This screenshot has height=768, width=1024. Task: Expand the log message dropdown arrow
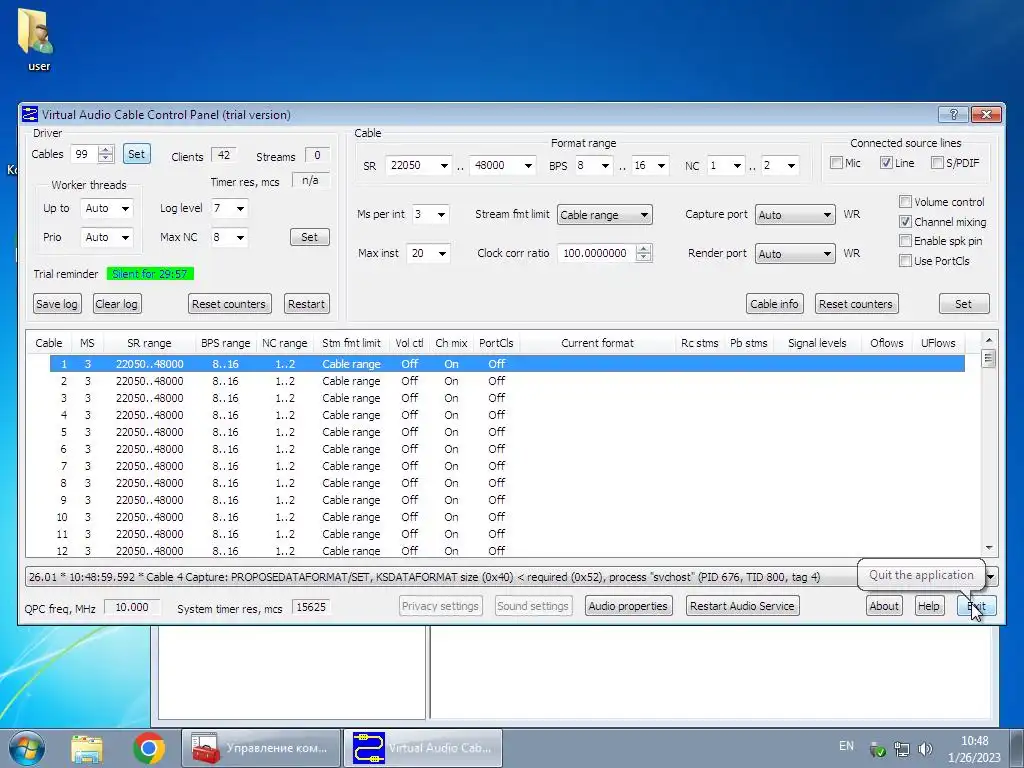991,577
